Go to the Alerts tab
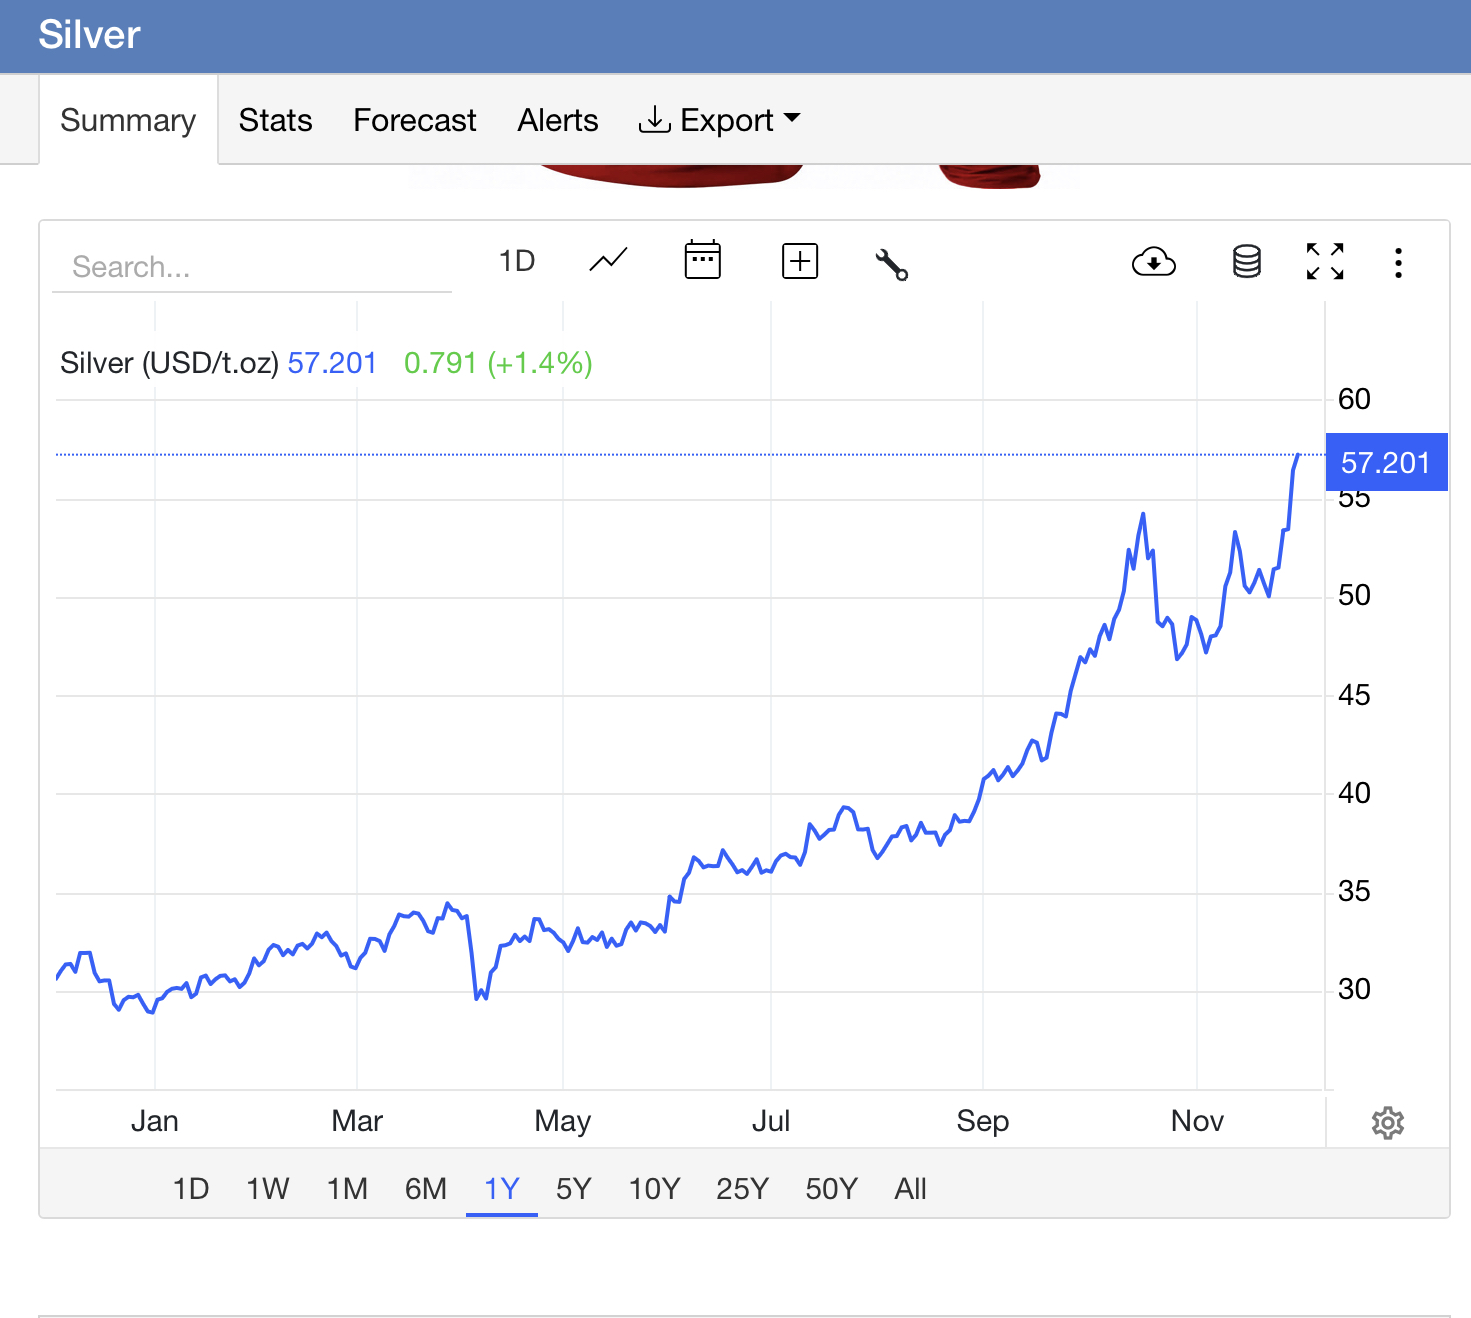1471x1318 pixels. [557, 120]
